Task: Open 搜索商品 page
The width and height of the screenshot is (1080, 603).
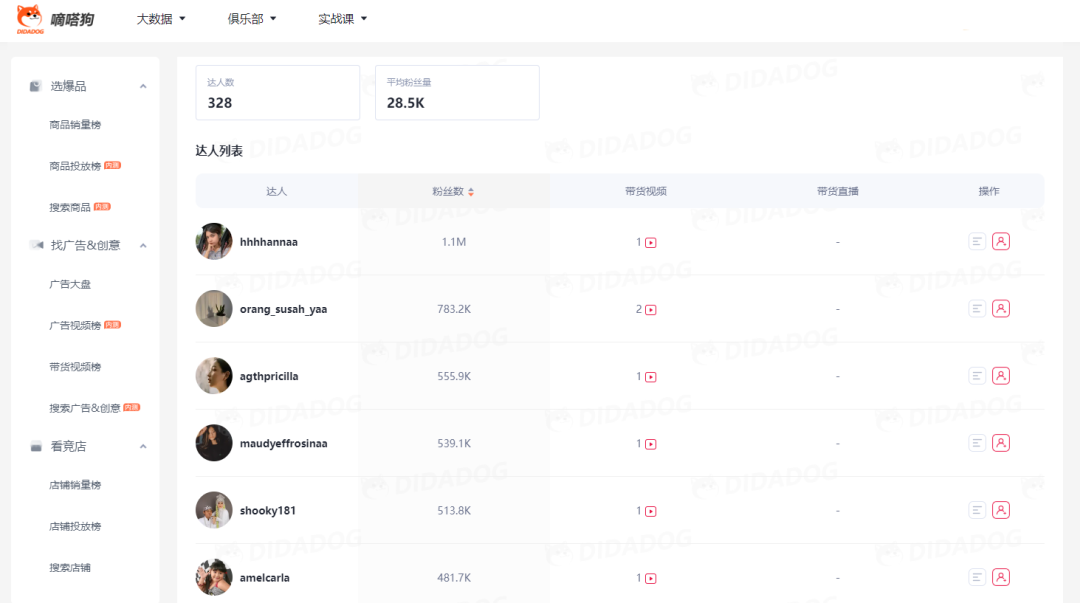Action: tap(70, 207)
